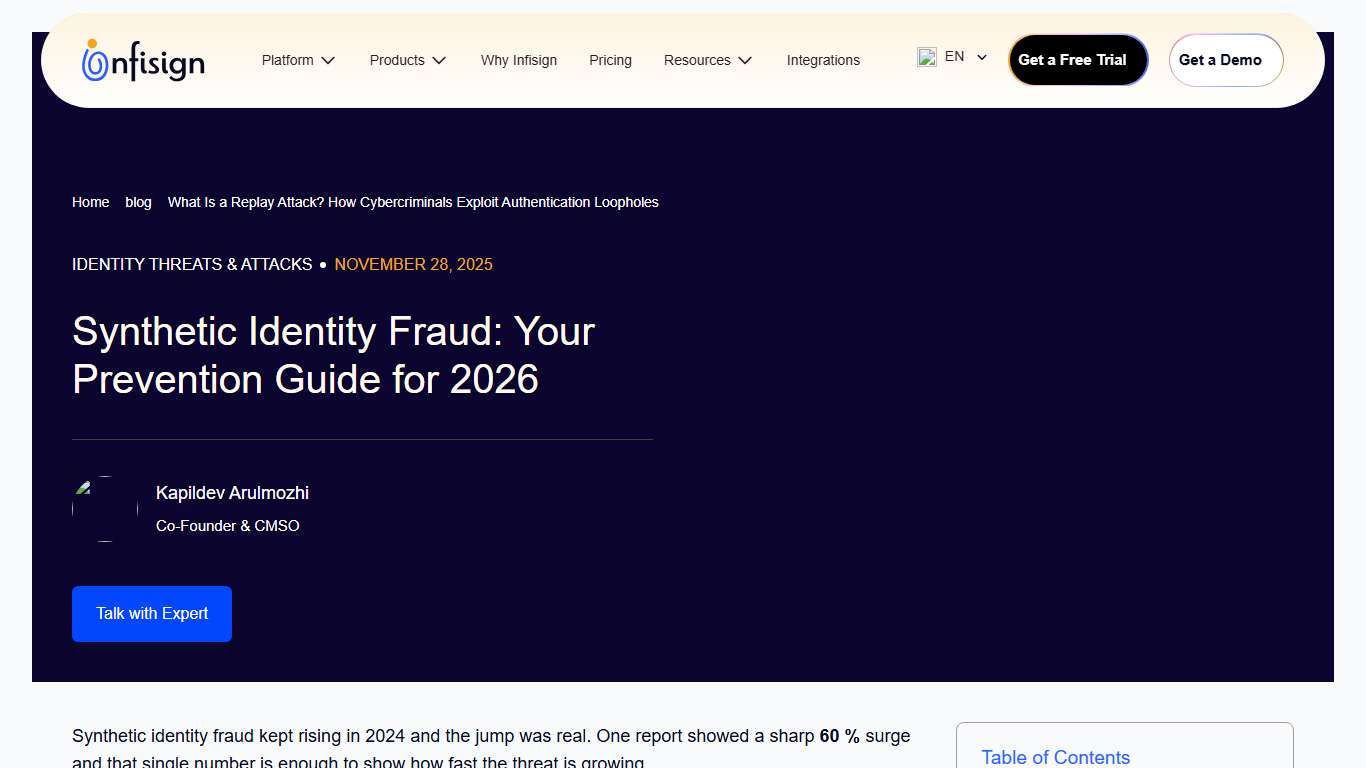Expand the Platform dropdown chevron
The image size is (1366, 768).
(329, 60)
